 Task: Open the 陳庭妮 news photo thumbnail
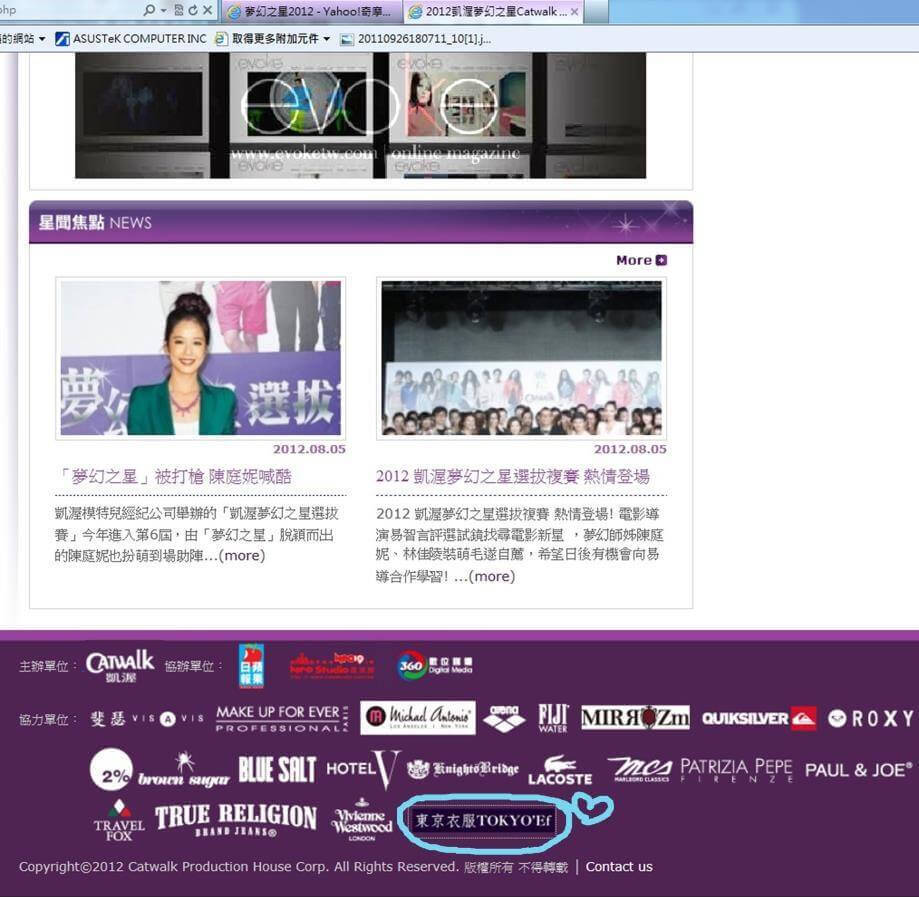click(200, 358)
